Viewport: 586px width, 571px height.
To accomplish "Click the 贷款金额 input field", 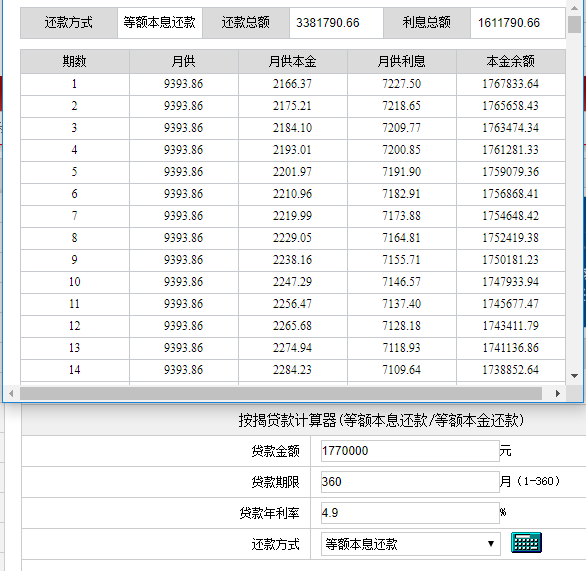I will point(410,451).
